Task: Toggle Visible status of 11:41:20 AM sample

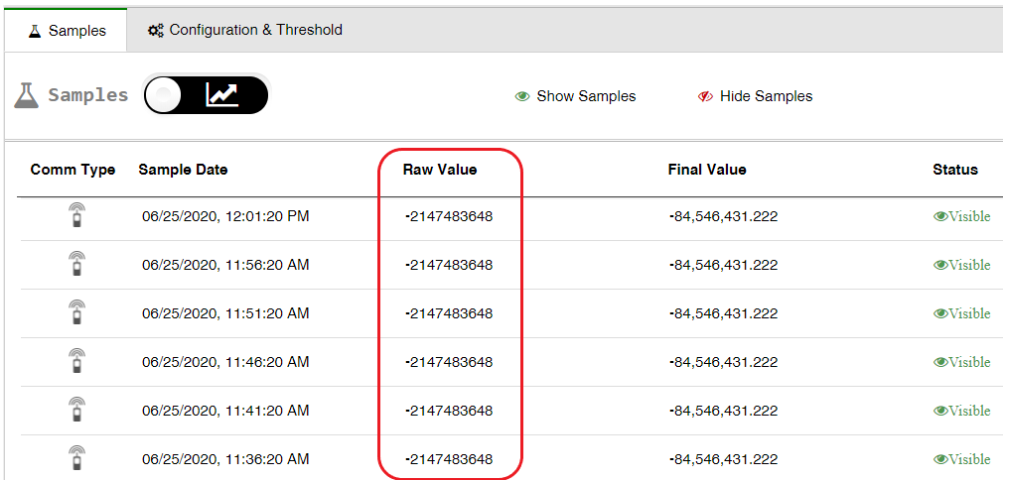Action: click(x=962, y=410)
